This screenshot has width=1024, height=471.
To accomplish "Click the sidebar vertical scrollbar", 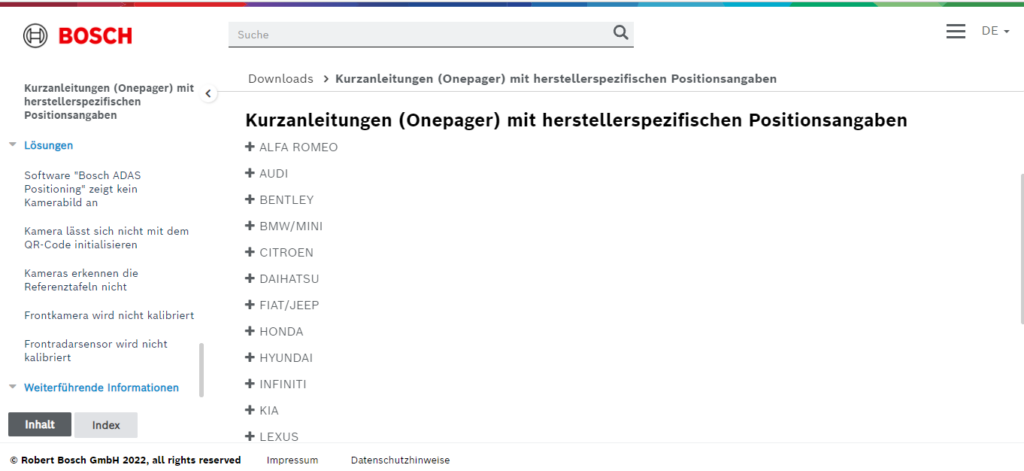I will point(201,370).
